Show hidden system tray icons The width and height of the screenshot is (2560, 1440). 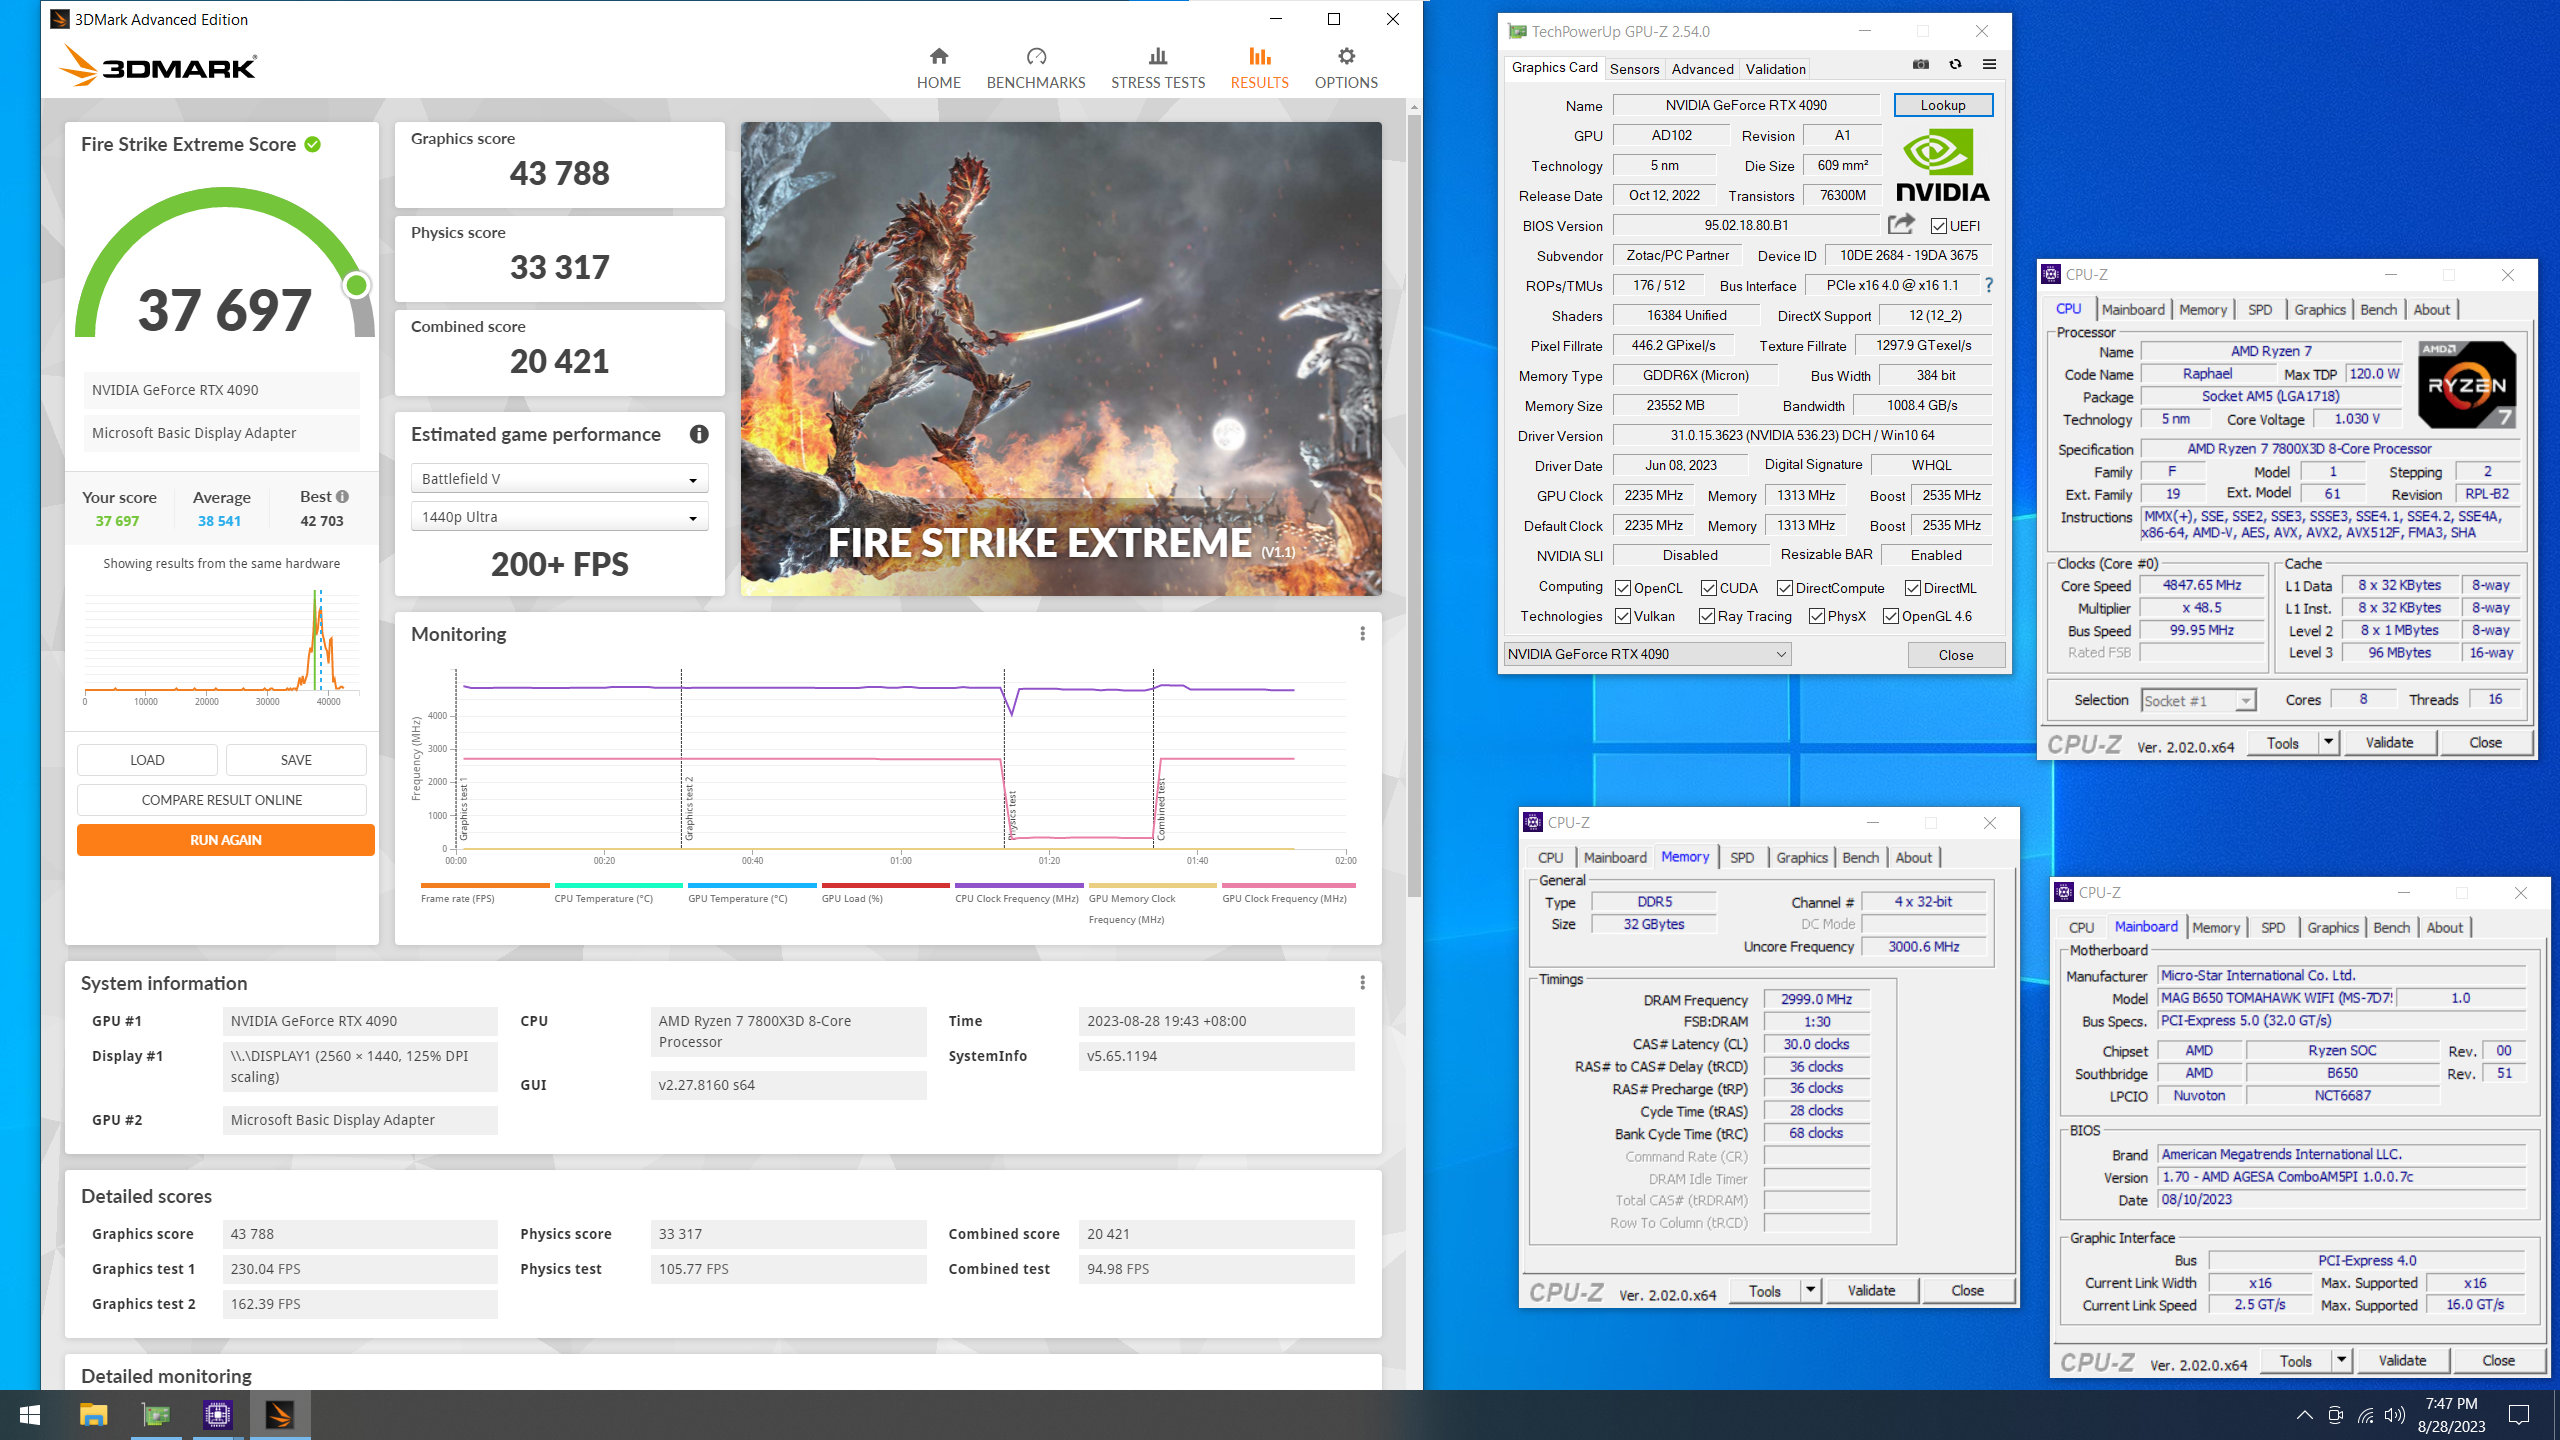pos(2304,1415)
